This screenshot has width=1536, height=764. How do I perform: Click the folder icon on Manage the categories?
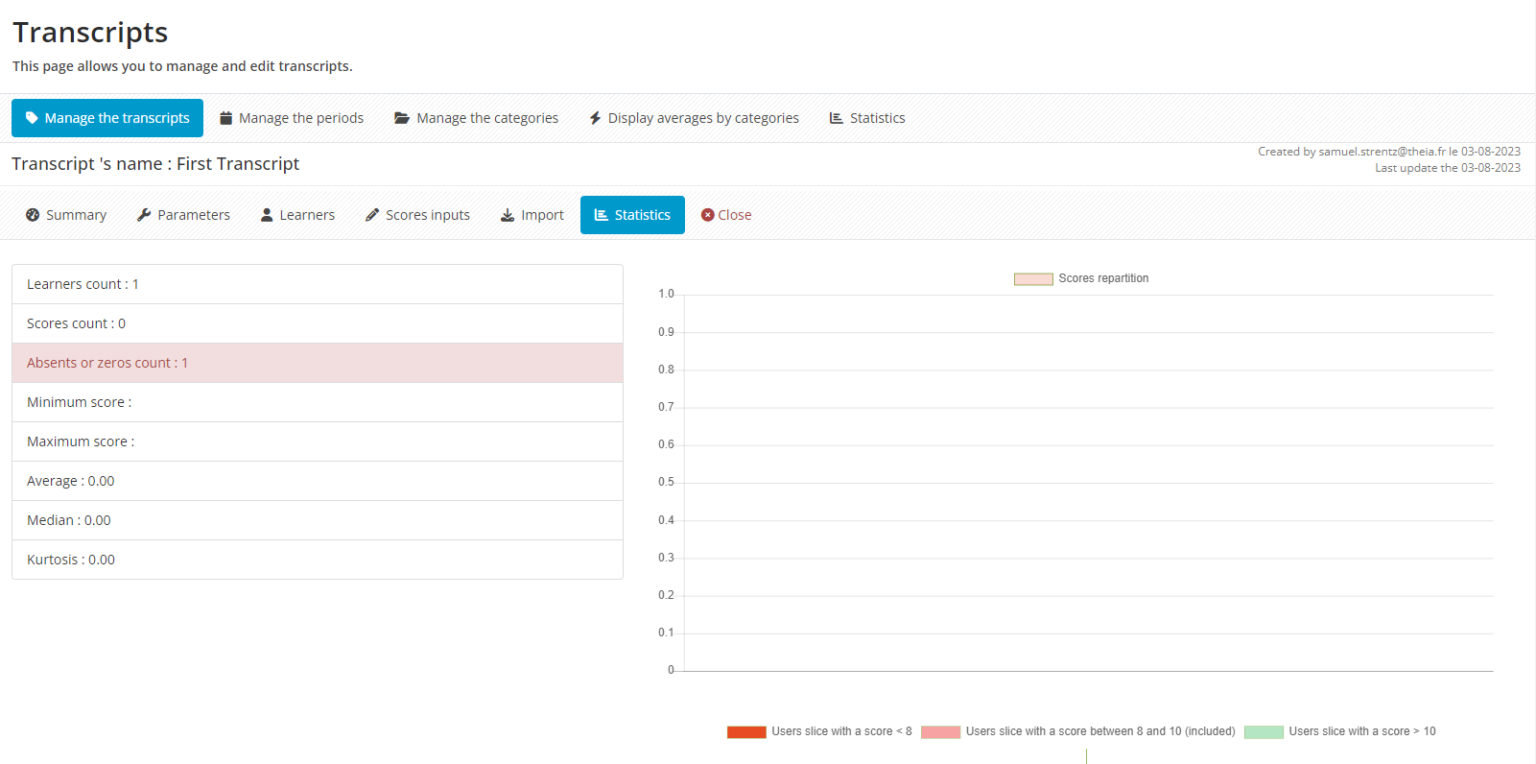(402, 117)
